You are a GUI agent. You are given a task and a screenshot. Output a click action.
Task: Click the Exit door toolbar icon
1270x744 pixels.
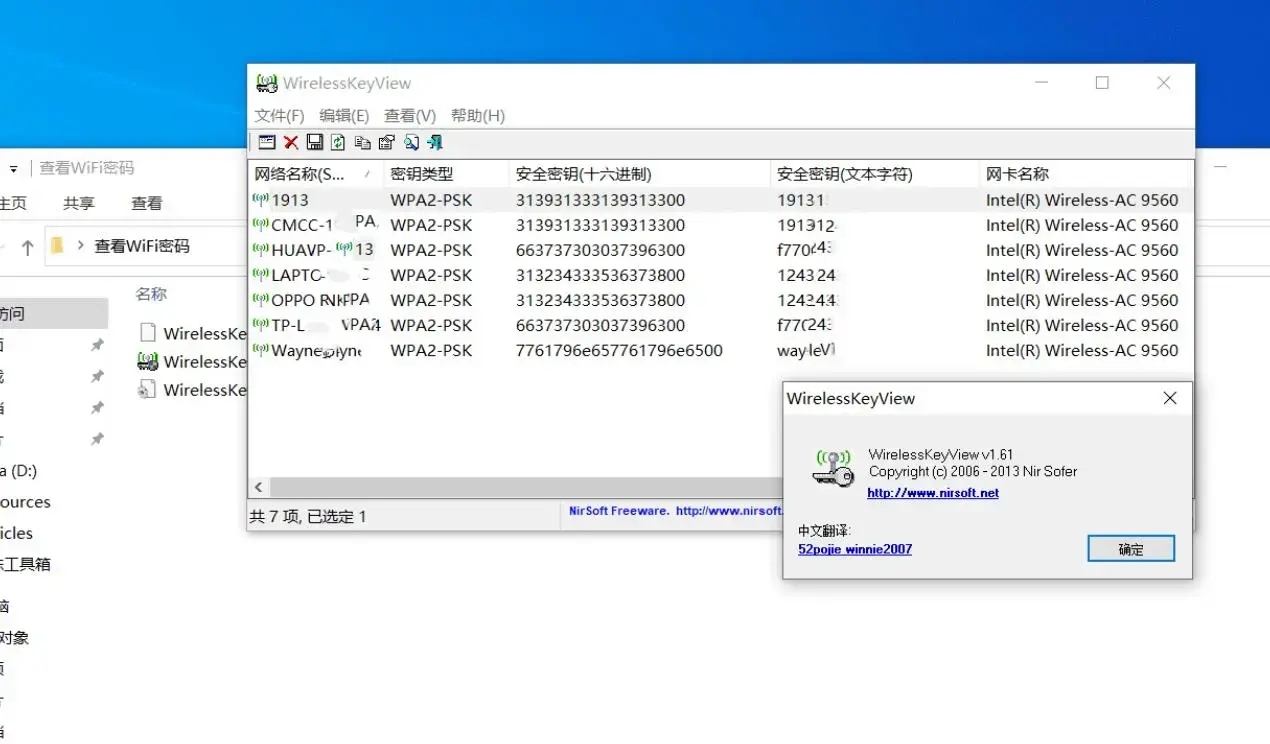coord(435,142)
